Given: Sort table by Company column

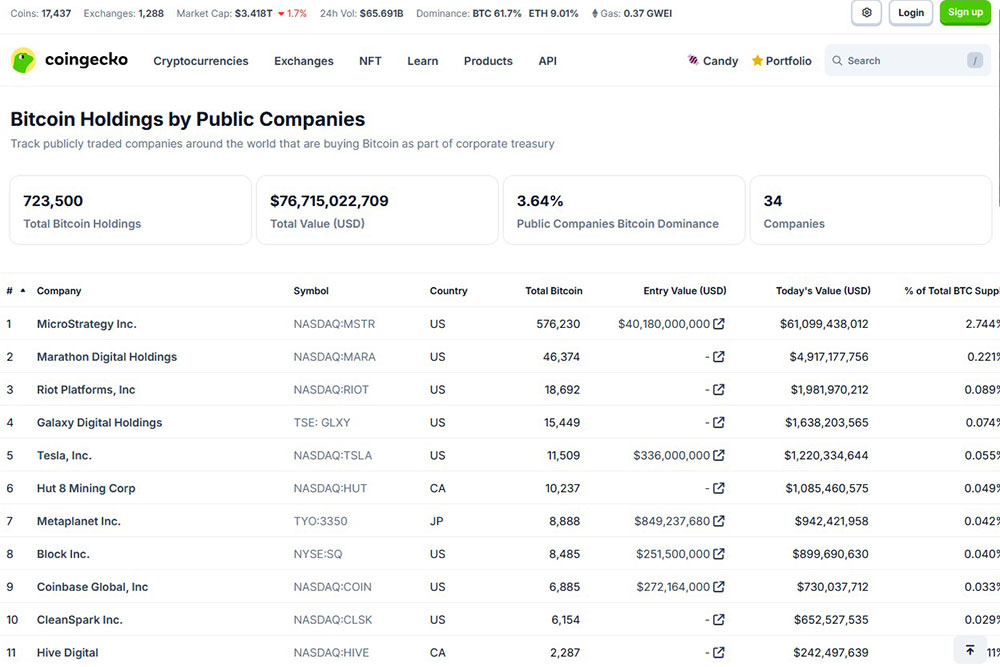Looking at the screenshot, I should [x=59, y=291].
